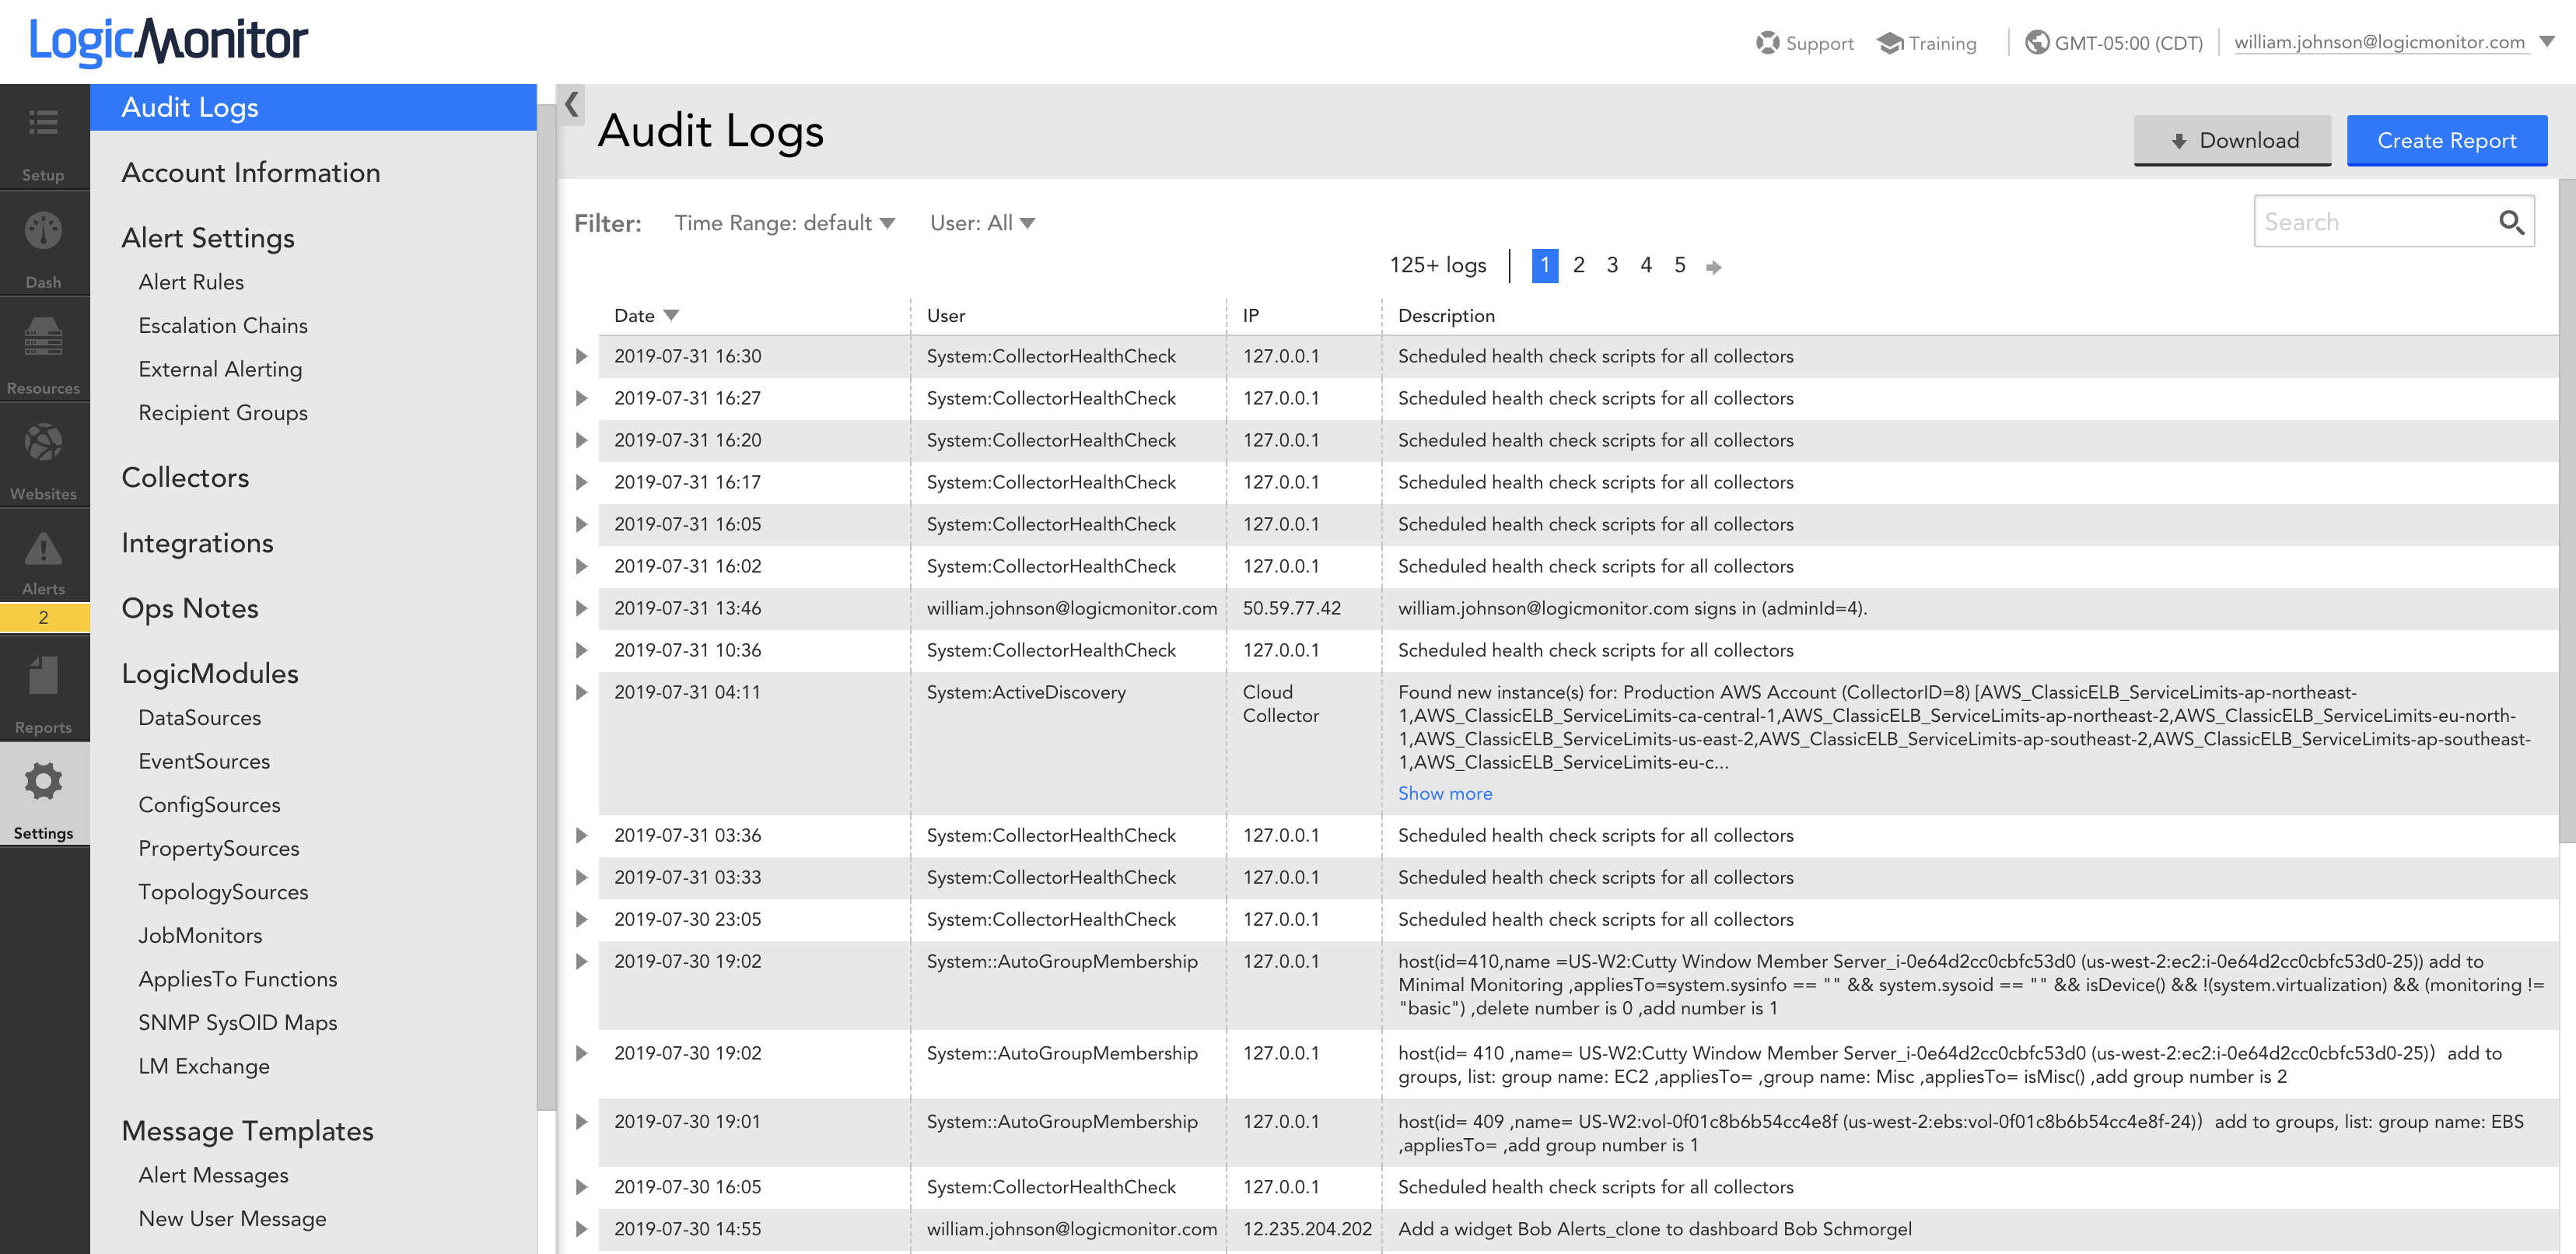The height and width of the screenshot is (1254, 2576).
Task: Click into the Search input field
Action: [2375, 222]
